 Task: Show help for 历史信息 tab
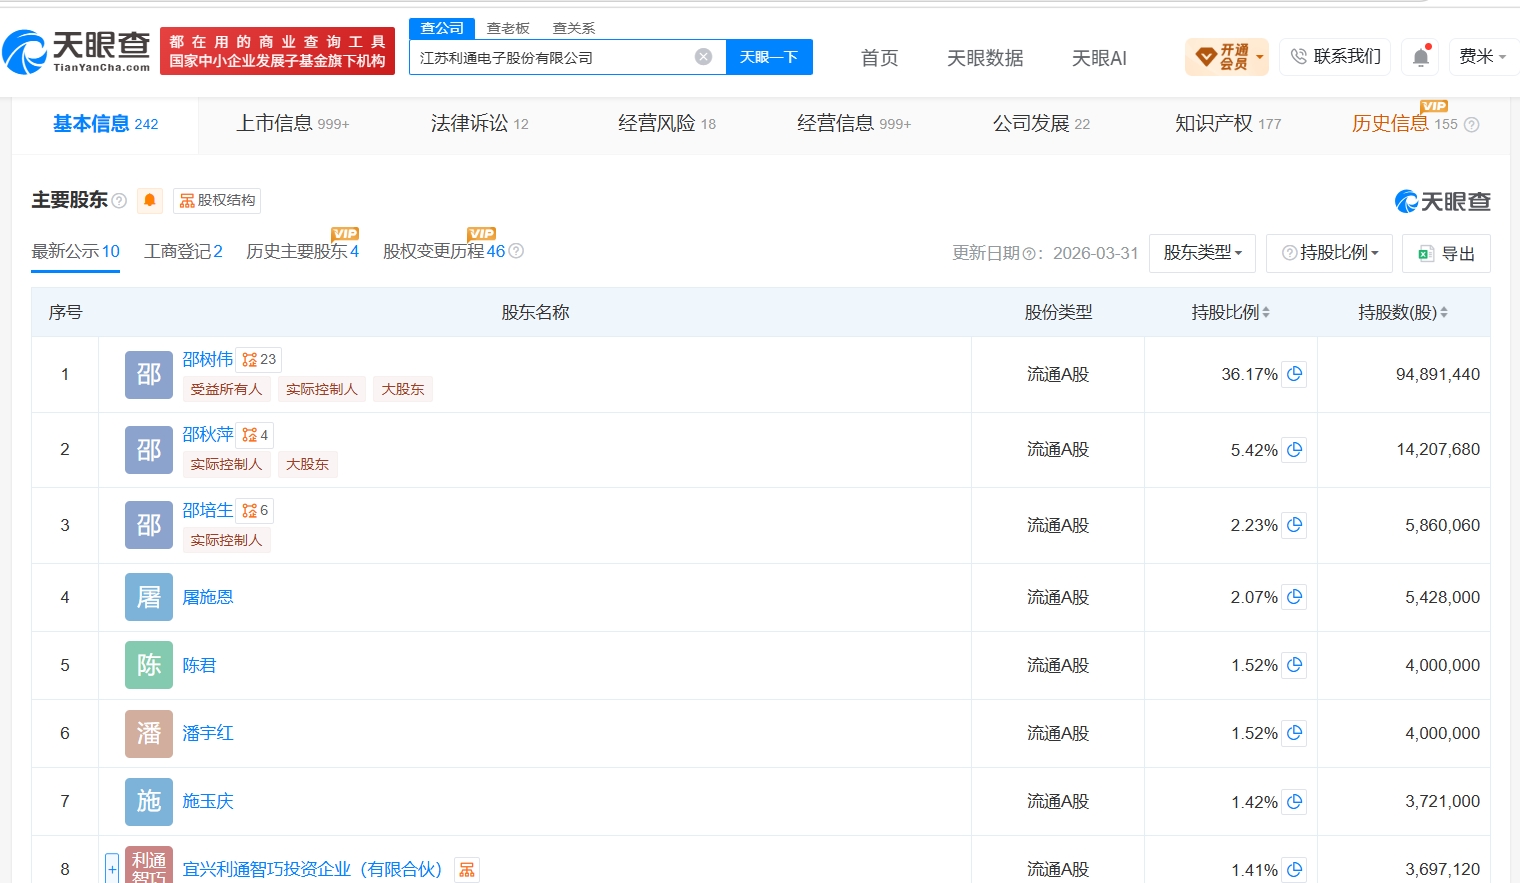point(1471,125)
